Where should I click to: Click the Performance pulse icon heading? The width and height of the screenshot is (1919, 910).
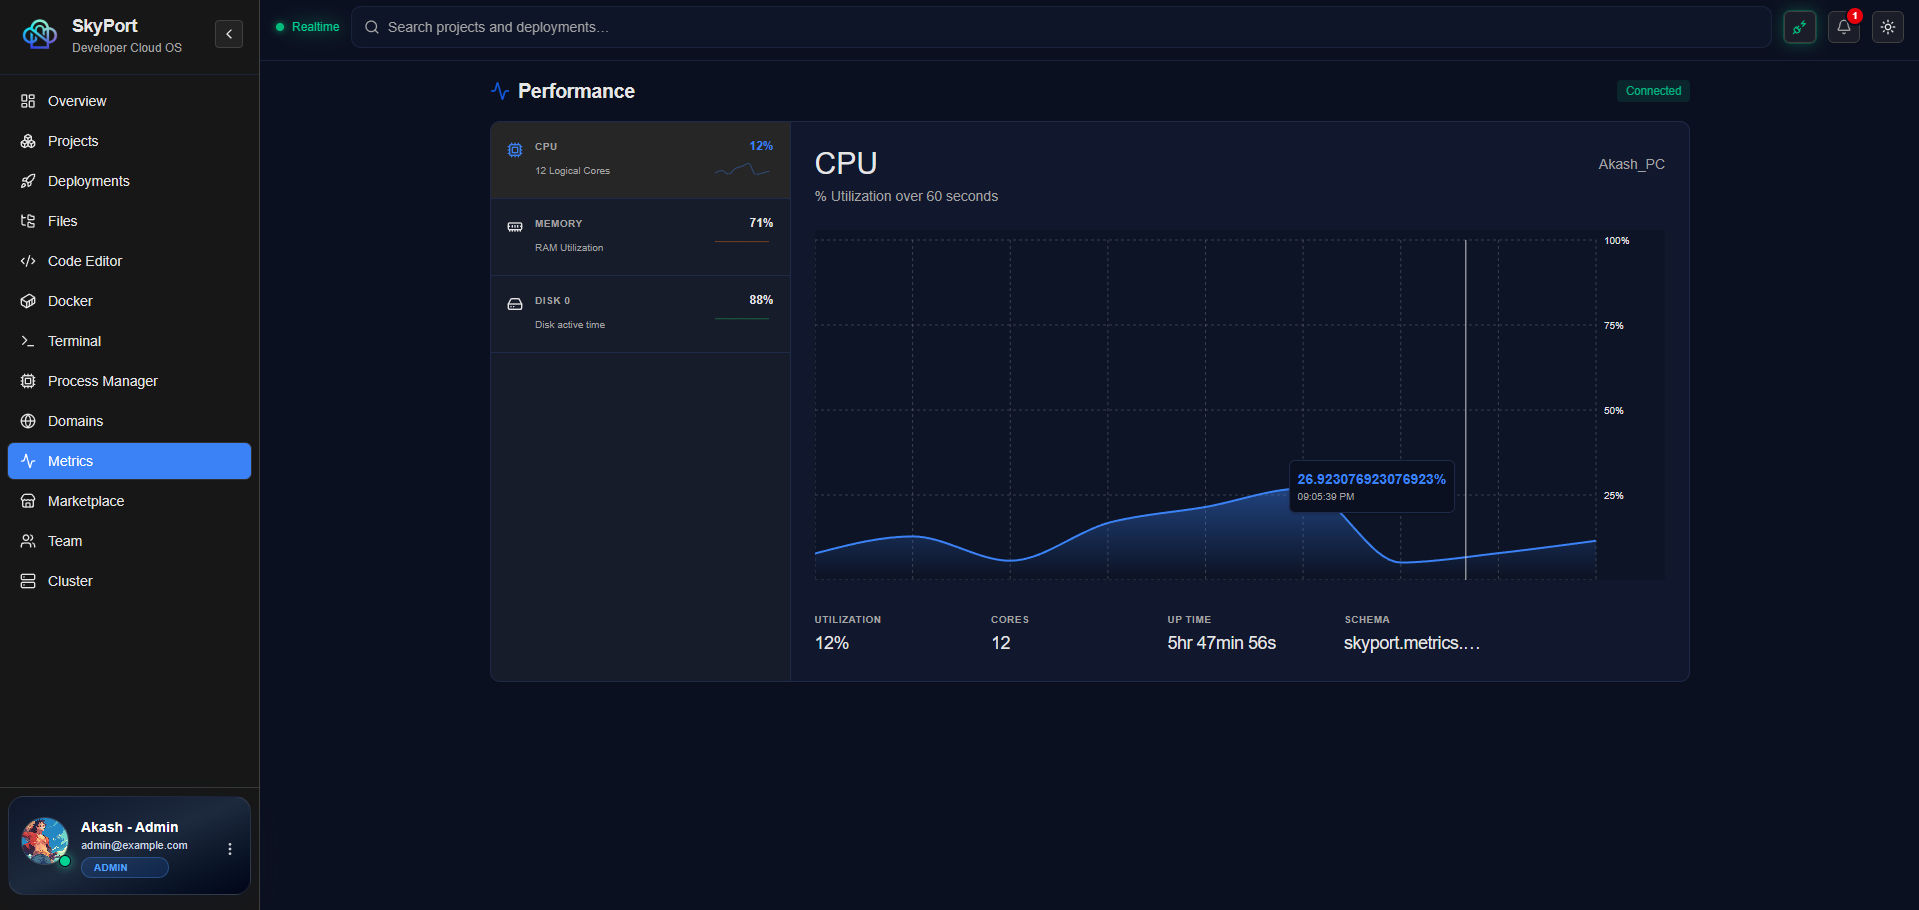[500, 91]
